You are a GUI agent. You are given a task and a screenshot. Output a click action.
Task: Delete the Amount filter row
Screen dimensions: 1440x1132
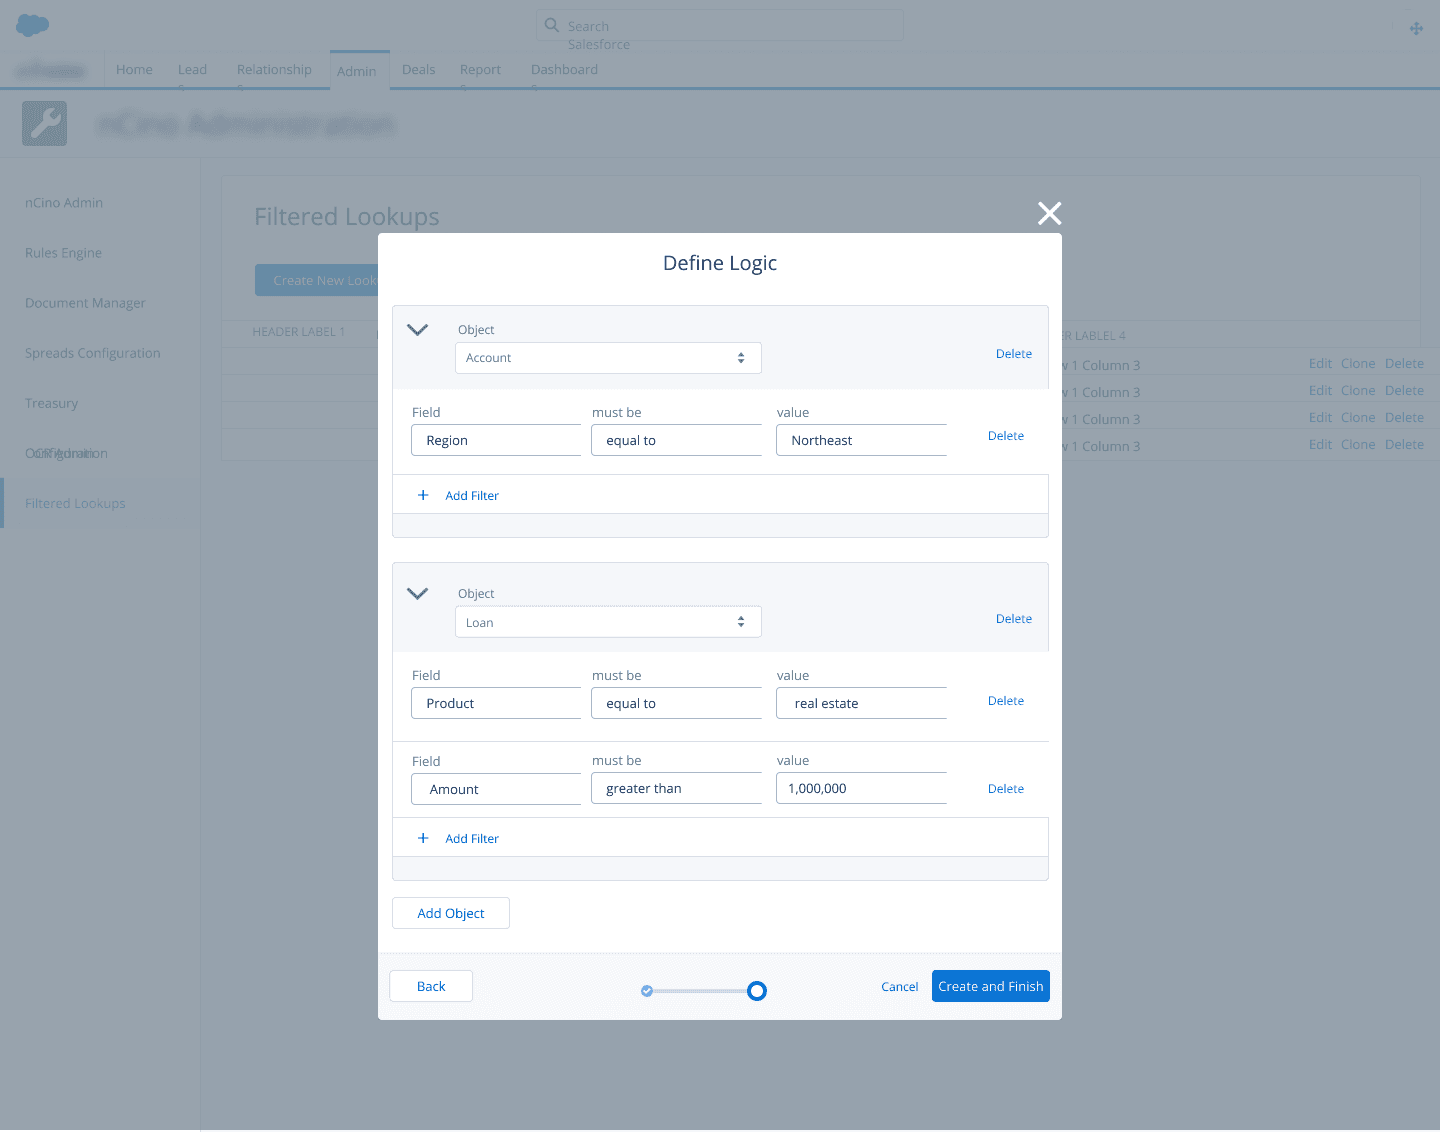click(1006, 789)
